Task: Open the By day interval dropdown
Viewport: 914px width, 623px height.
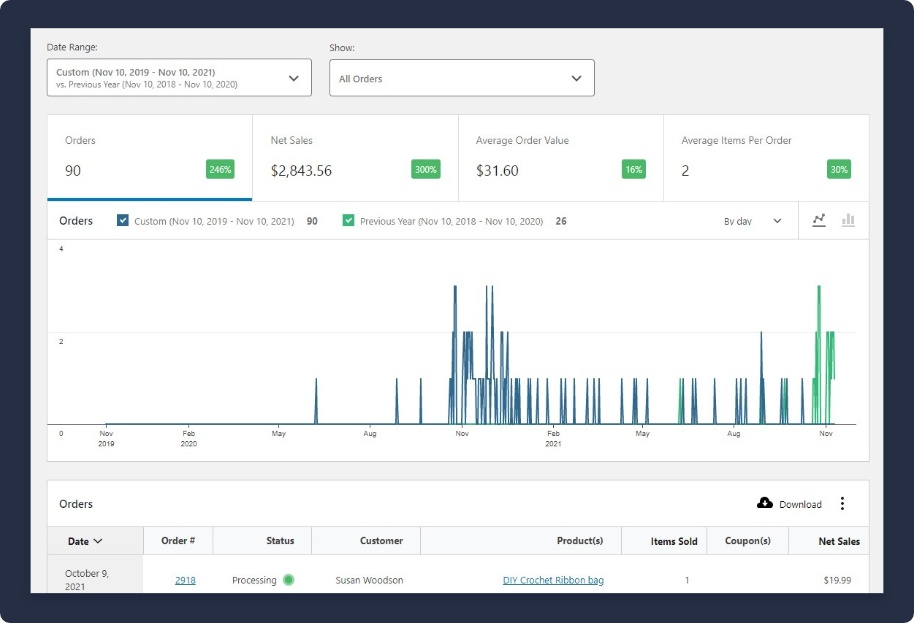Action: (752, 221)
